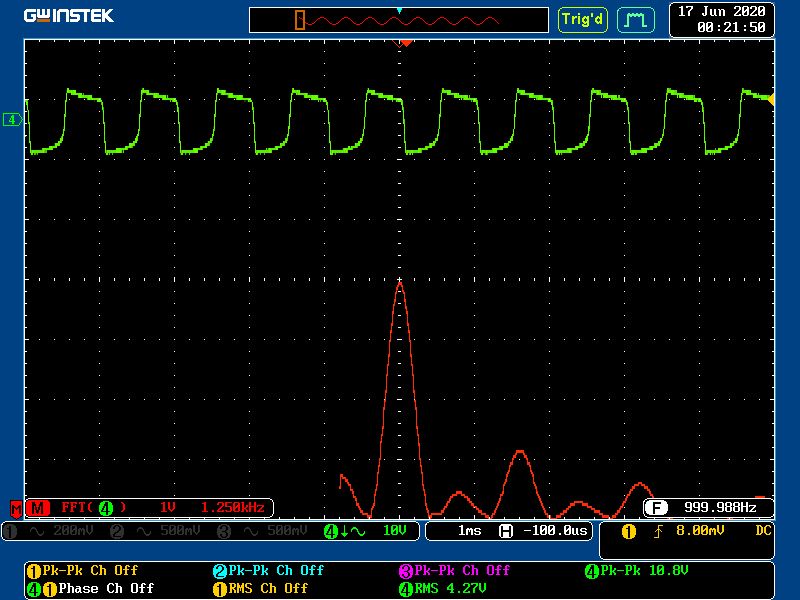800x600 pixels.
Task: Click the channel 1 number indicator
Action: (11, 531)
